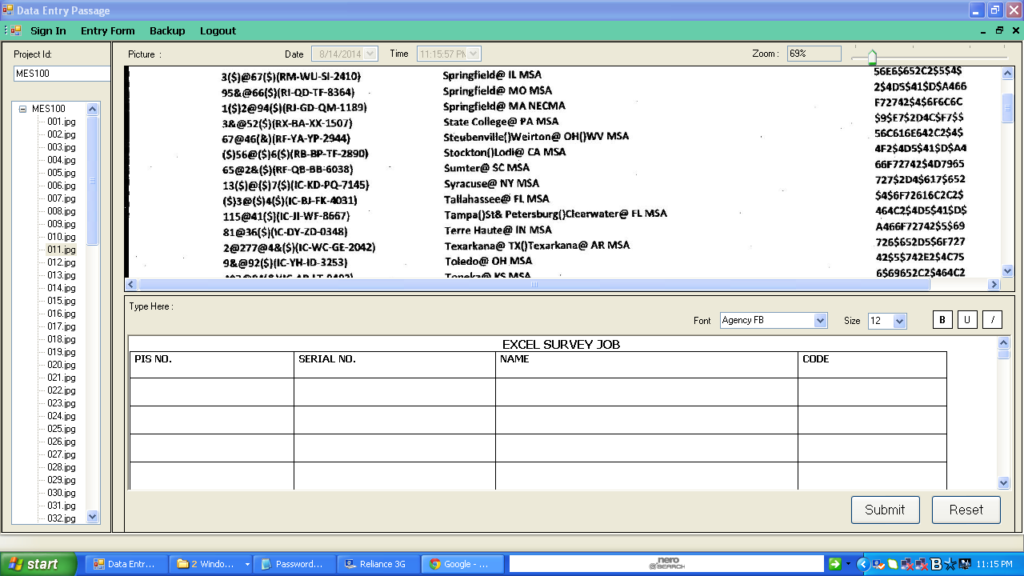Open the BitTorrent tray icon
This screenshot has height=576, width=1024.
938,563
